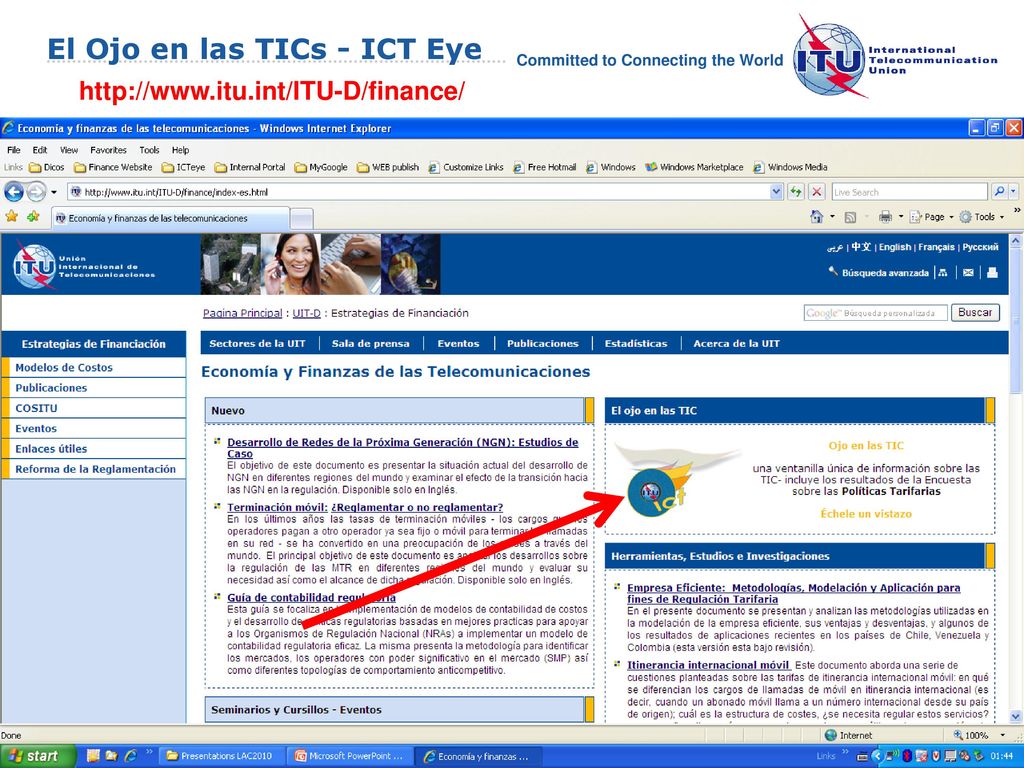Viewport: 1024px width, 768px height.
Task: Expand the toolbar overflow chevron
Action: 1016,210
